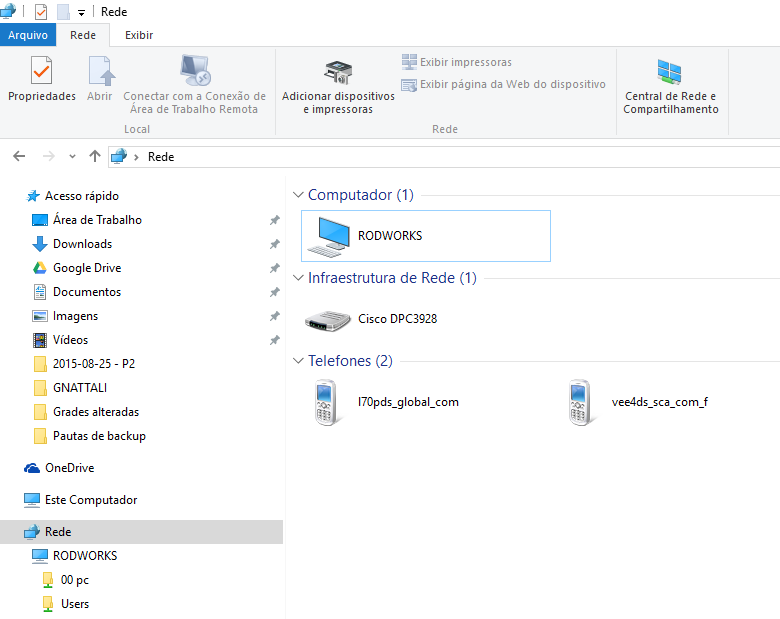
Task: Open the Users shared folder
Action: (x=66, y=604)
